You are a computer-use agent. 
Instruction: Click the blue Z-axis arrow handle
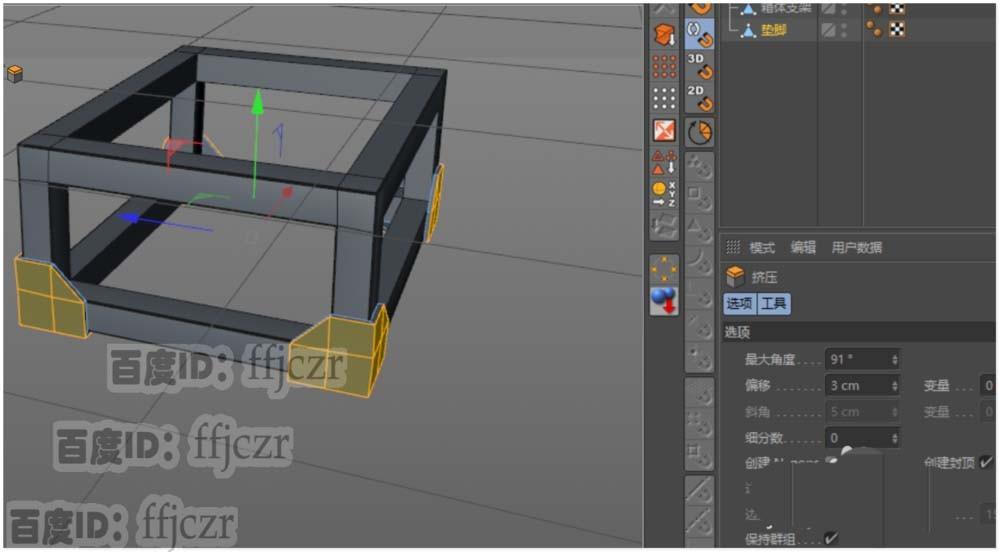tap(129, 218)
